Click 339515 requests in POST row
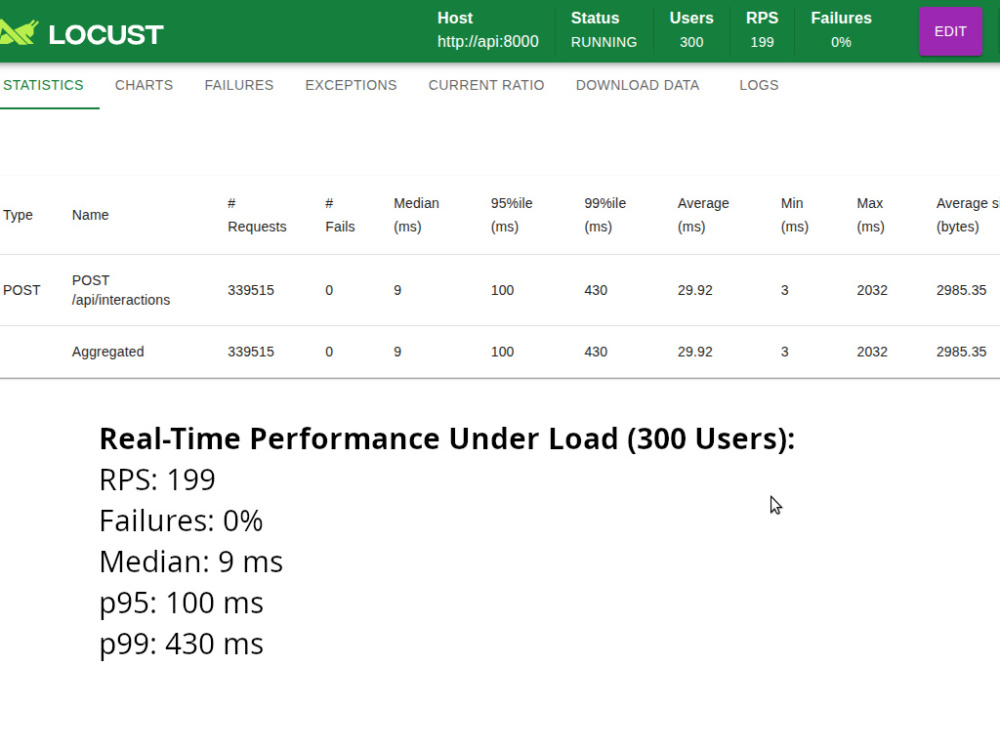 click(x=251, y=290)
